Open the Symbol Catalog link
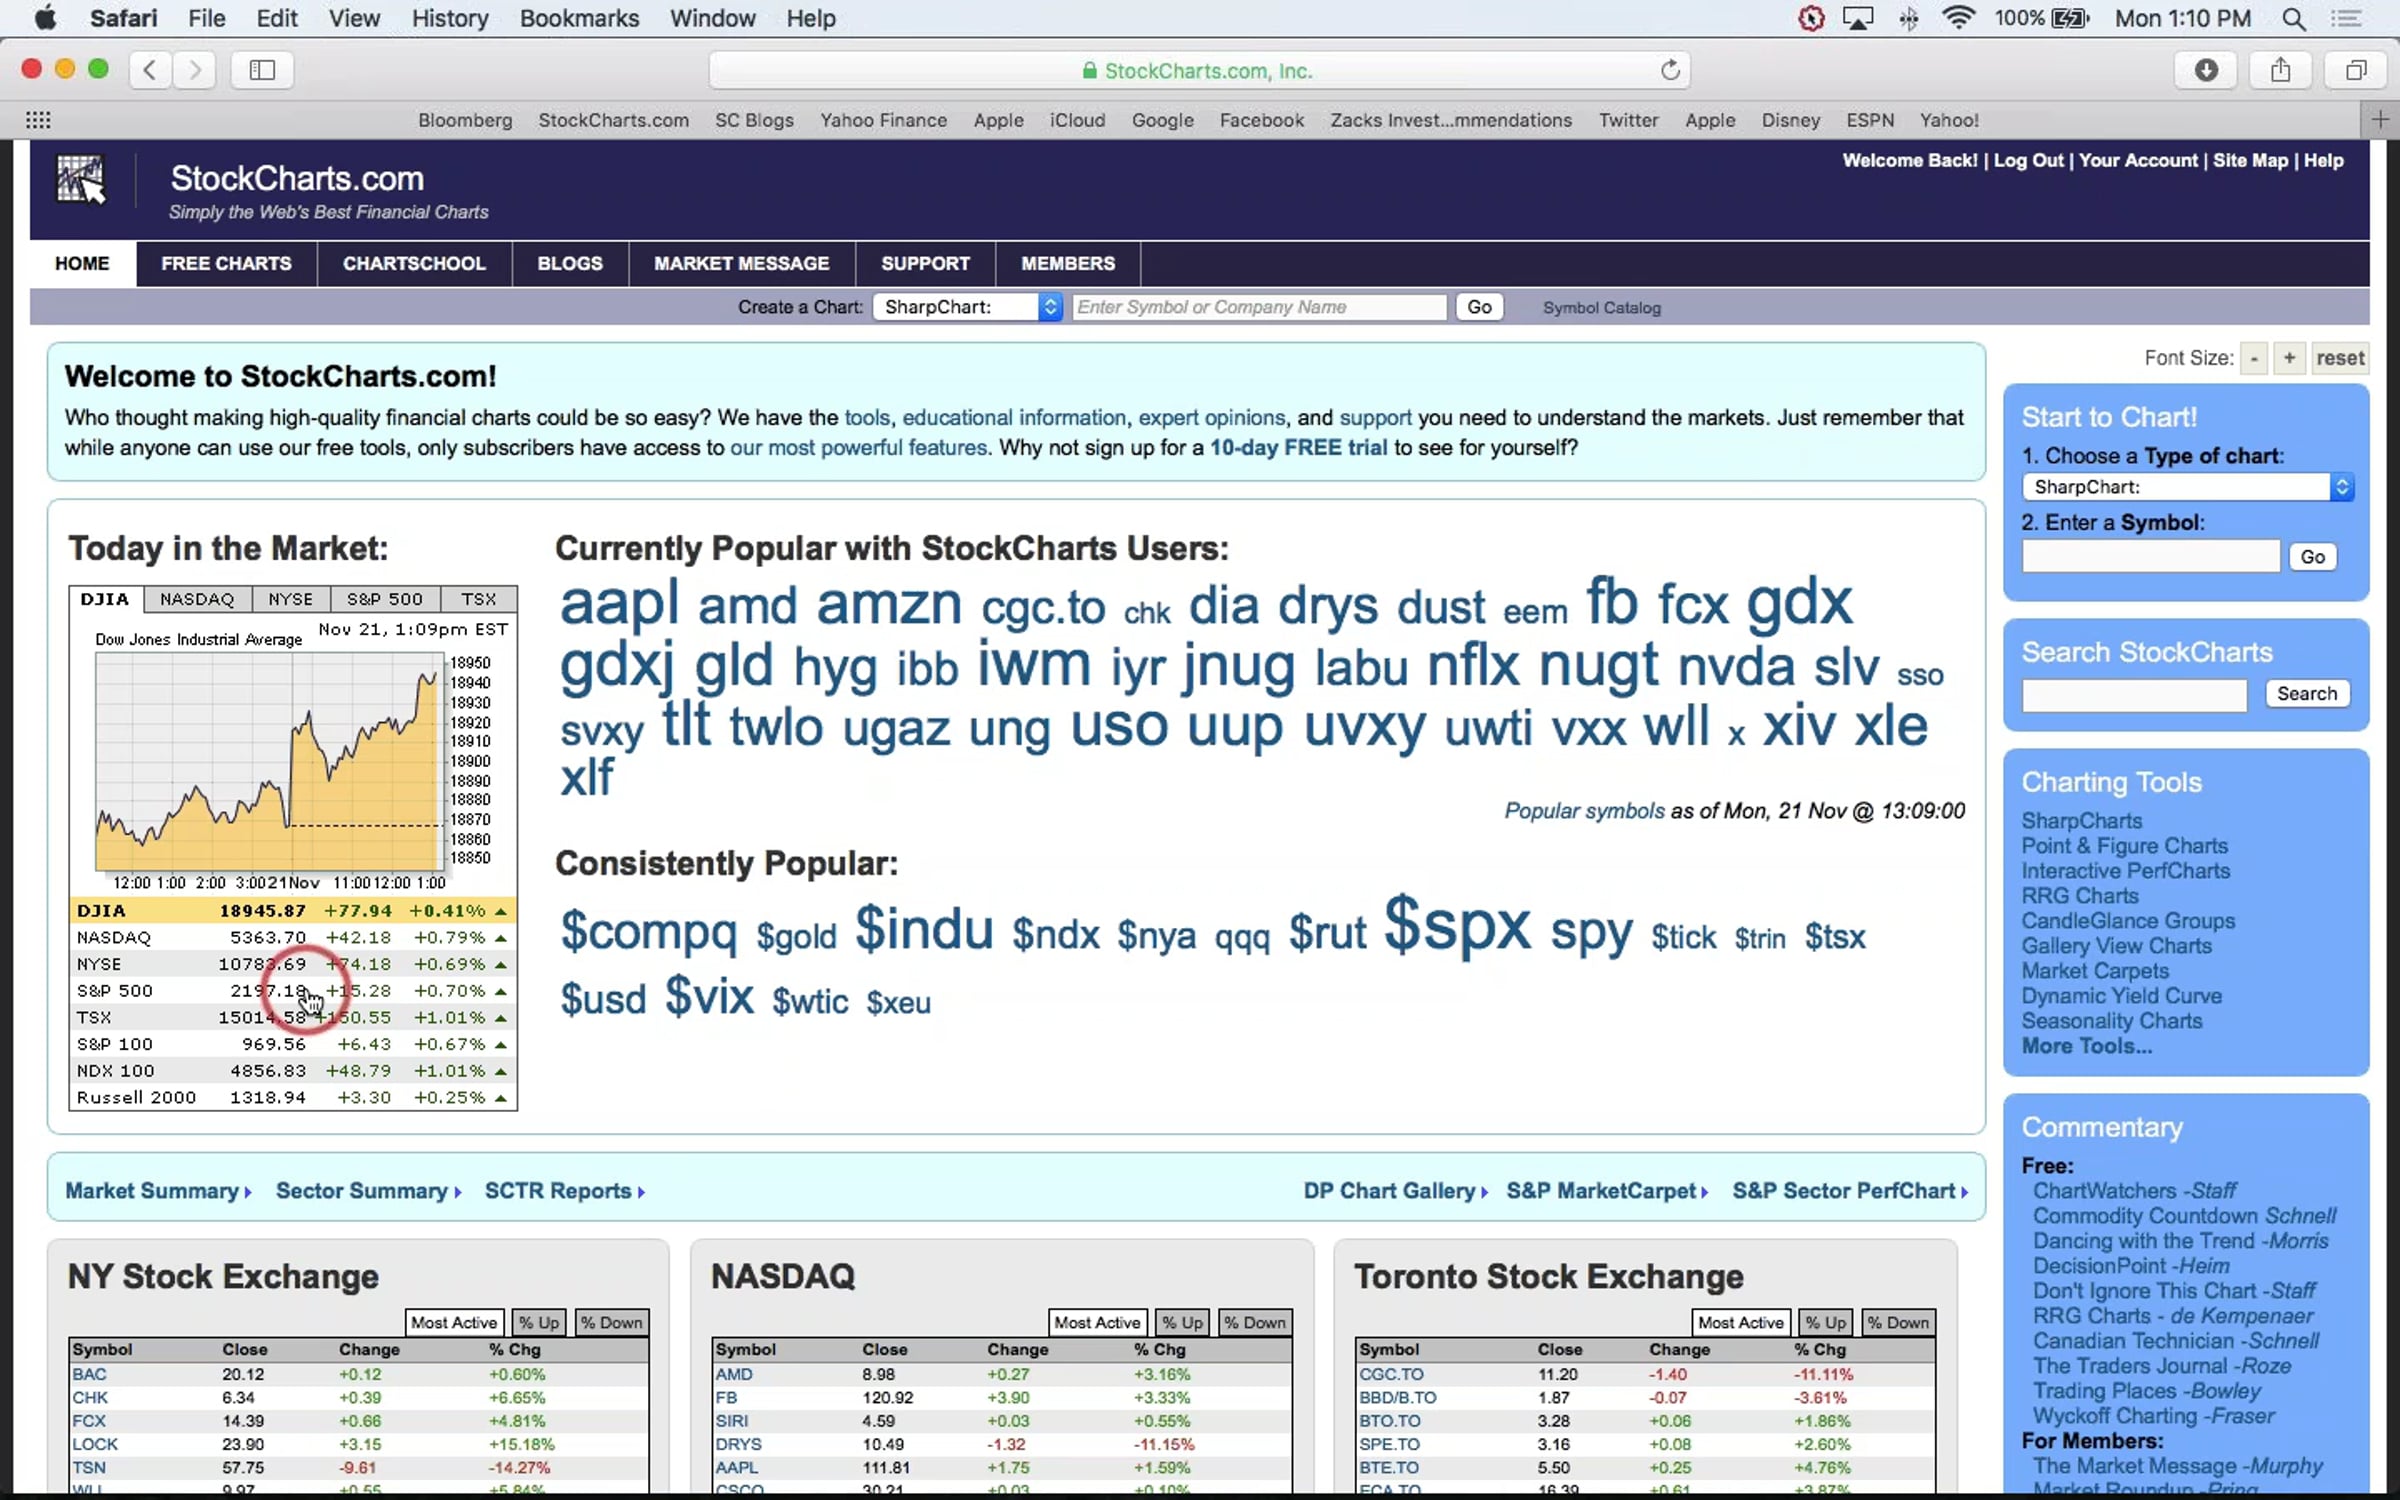 pyautogui.click(x=1602, y=308)
